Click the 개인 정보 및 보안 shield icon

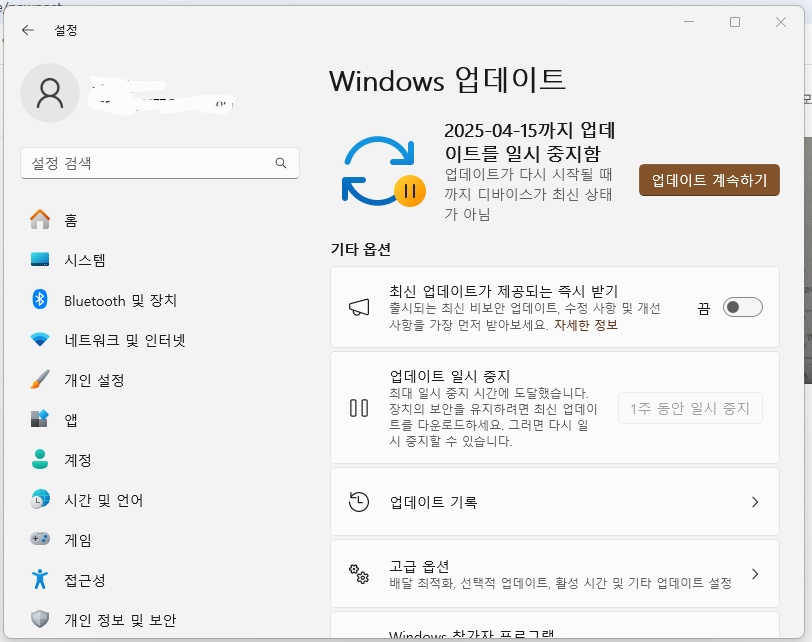(40, 619)
